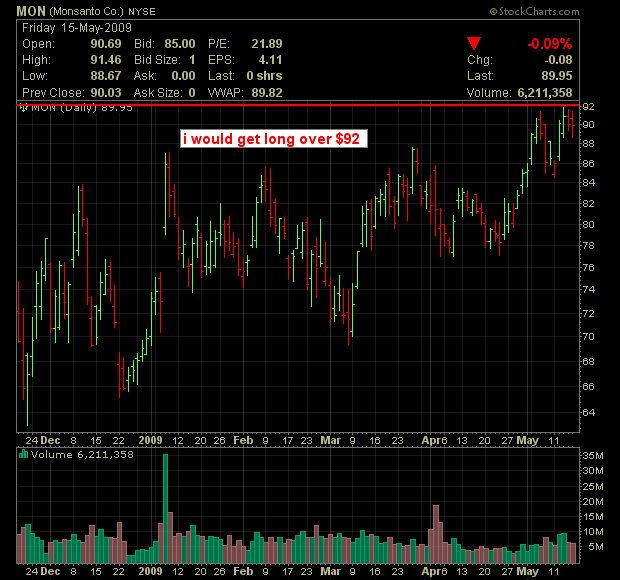Click the red down-arrow change indicator
This screenshot has width=620, height=580.
(474, 44)
